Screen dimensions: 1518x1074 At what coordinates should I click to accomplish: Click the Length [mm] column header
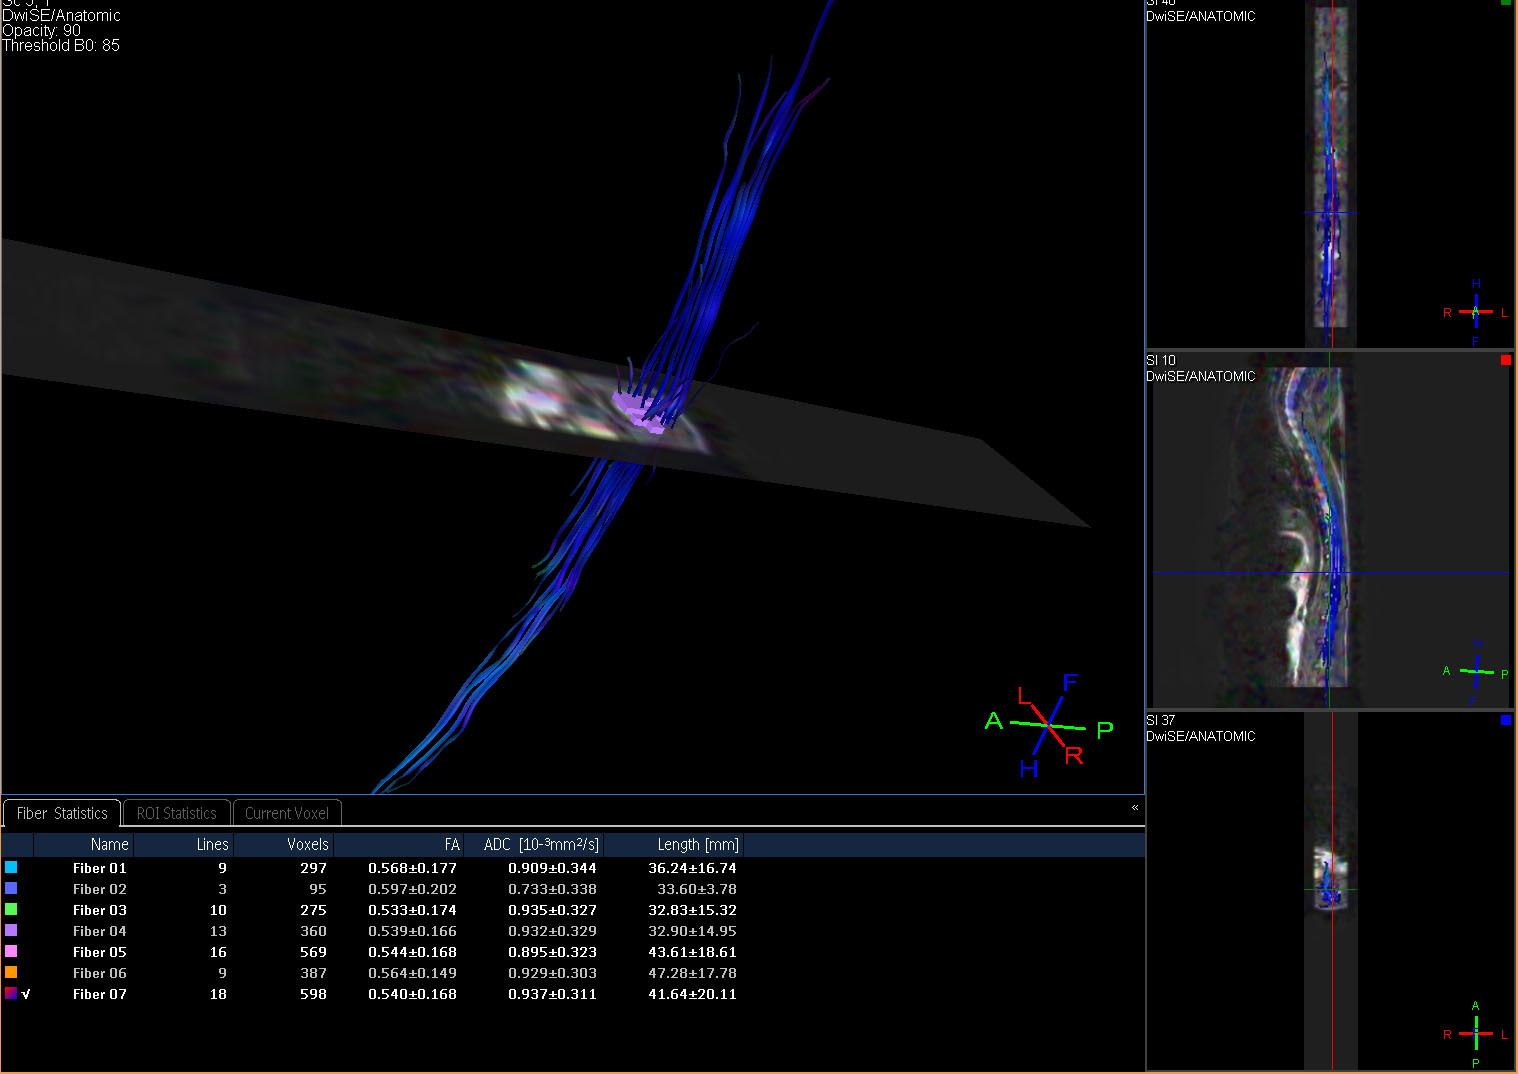click(697, 845)
